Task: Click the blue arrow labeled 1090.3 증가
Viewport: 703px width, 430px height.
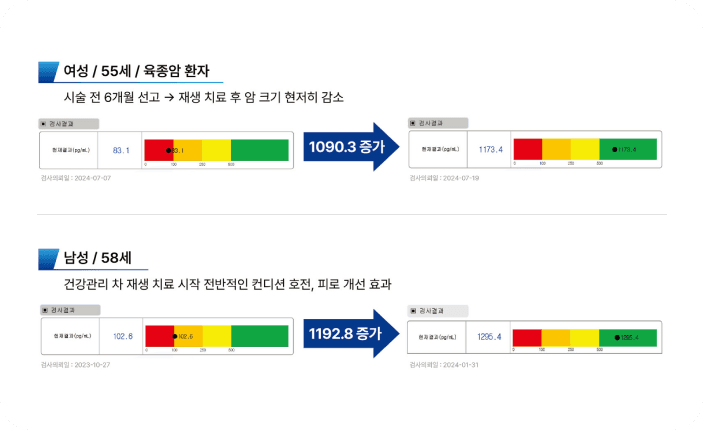Action: [x=352, y=148]
